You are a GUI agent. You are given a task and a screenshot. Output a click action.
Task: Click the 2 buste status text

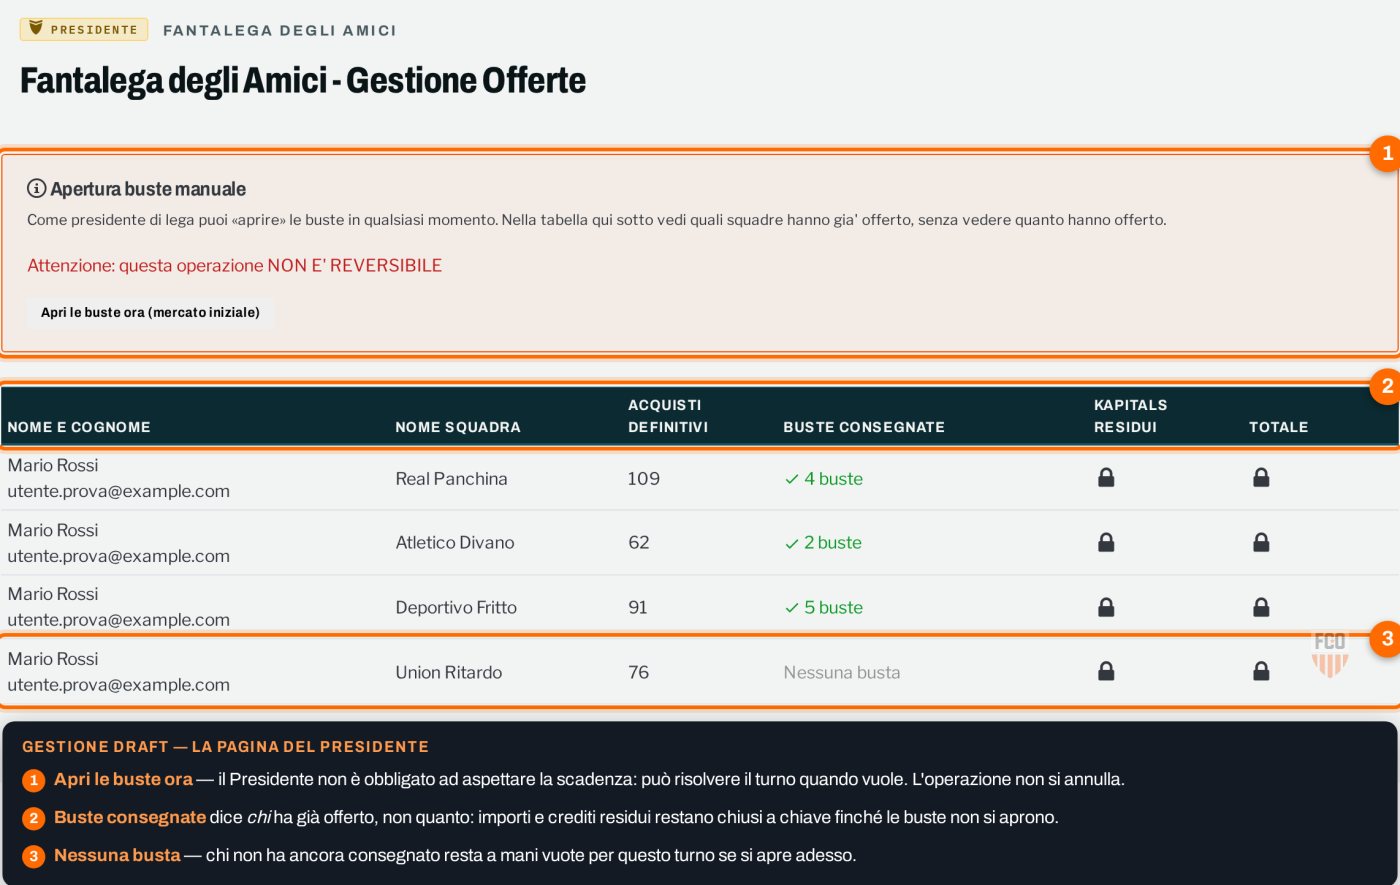coord(833,542)
